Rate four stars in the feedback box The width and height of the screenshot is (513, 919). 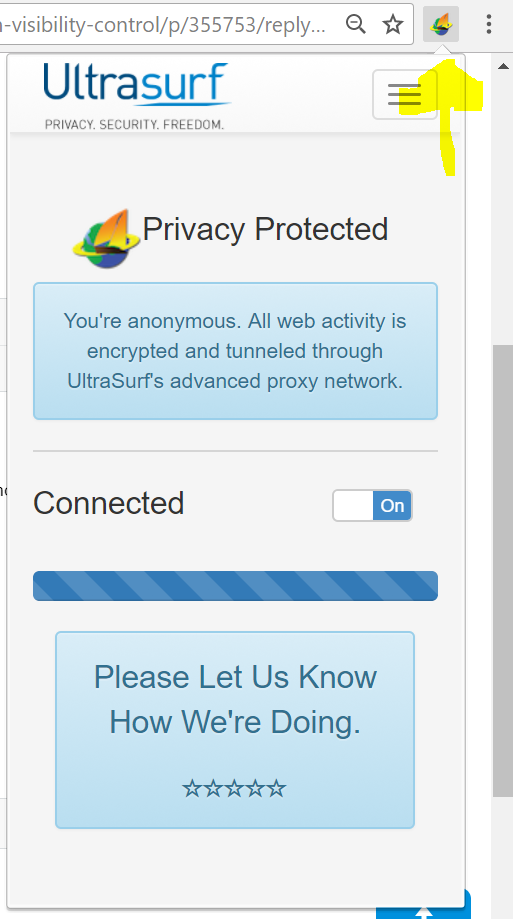pyautogui.click(x=255, y=788)
